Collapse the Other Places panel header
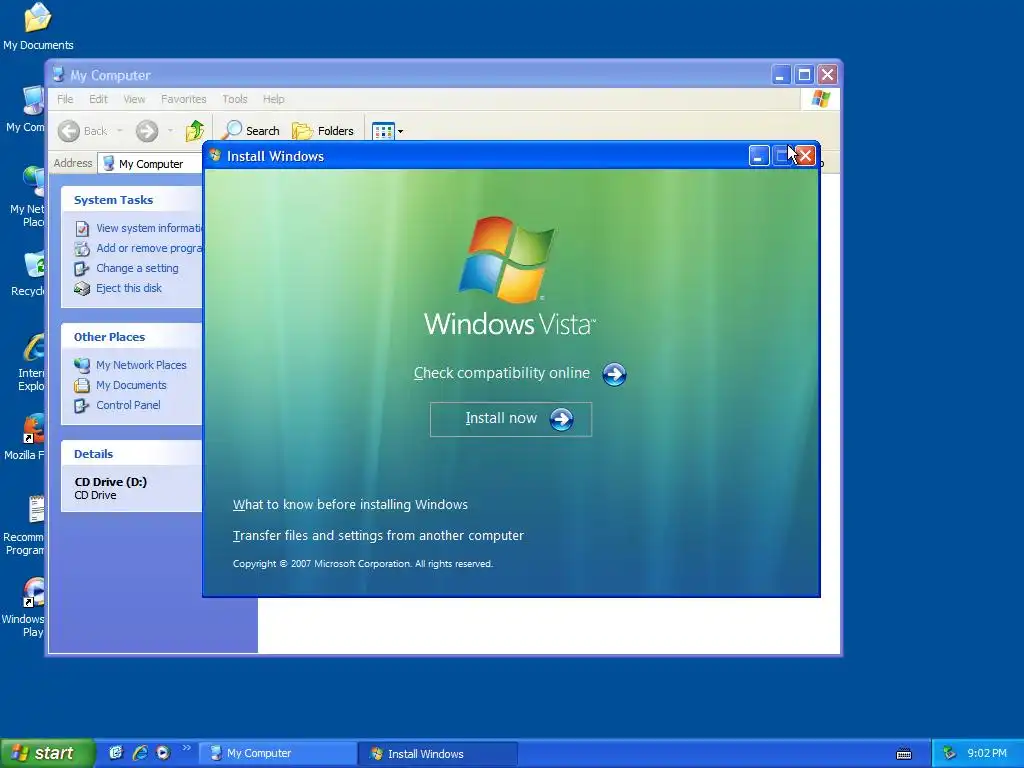 pos(131,337)
